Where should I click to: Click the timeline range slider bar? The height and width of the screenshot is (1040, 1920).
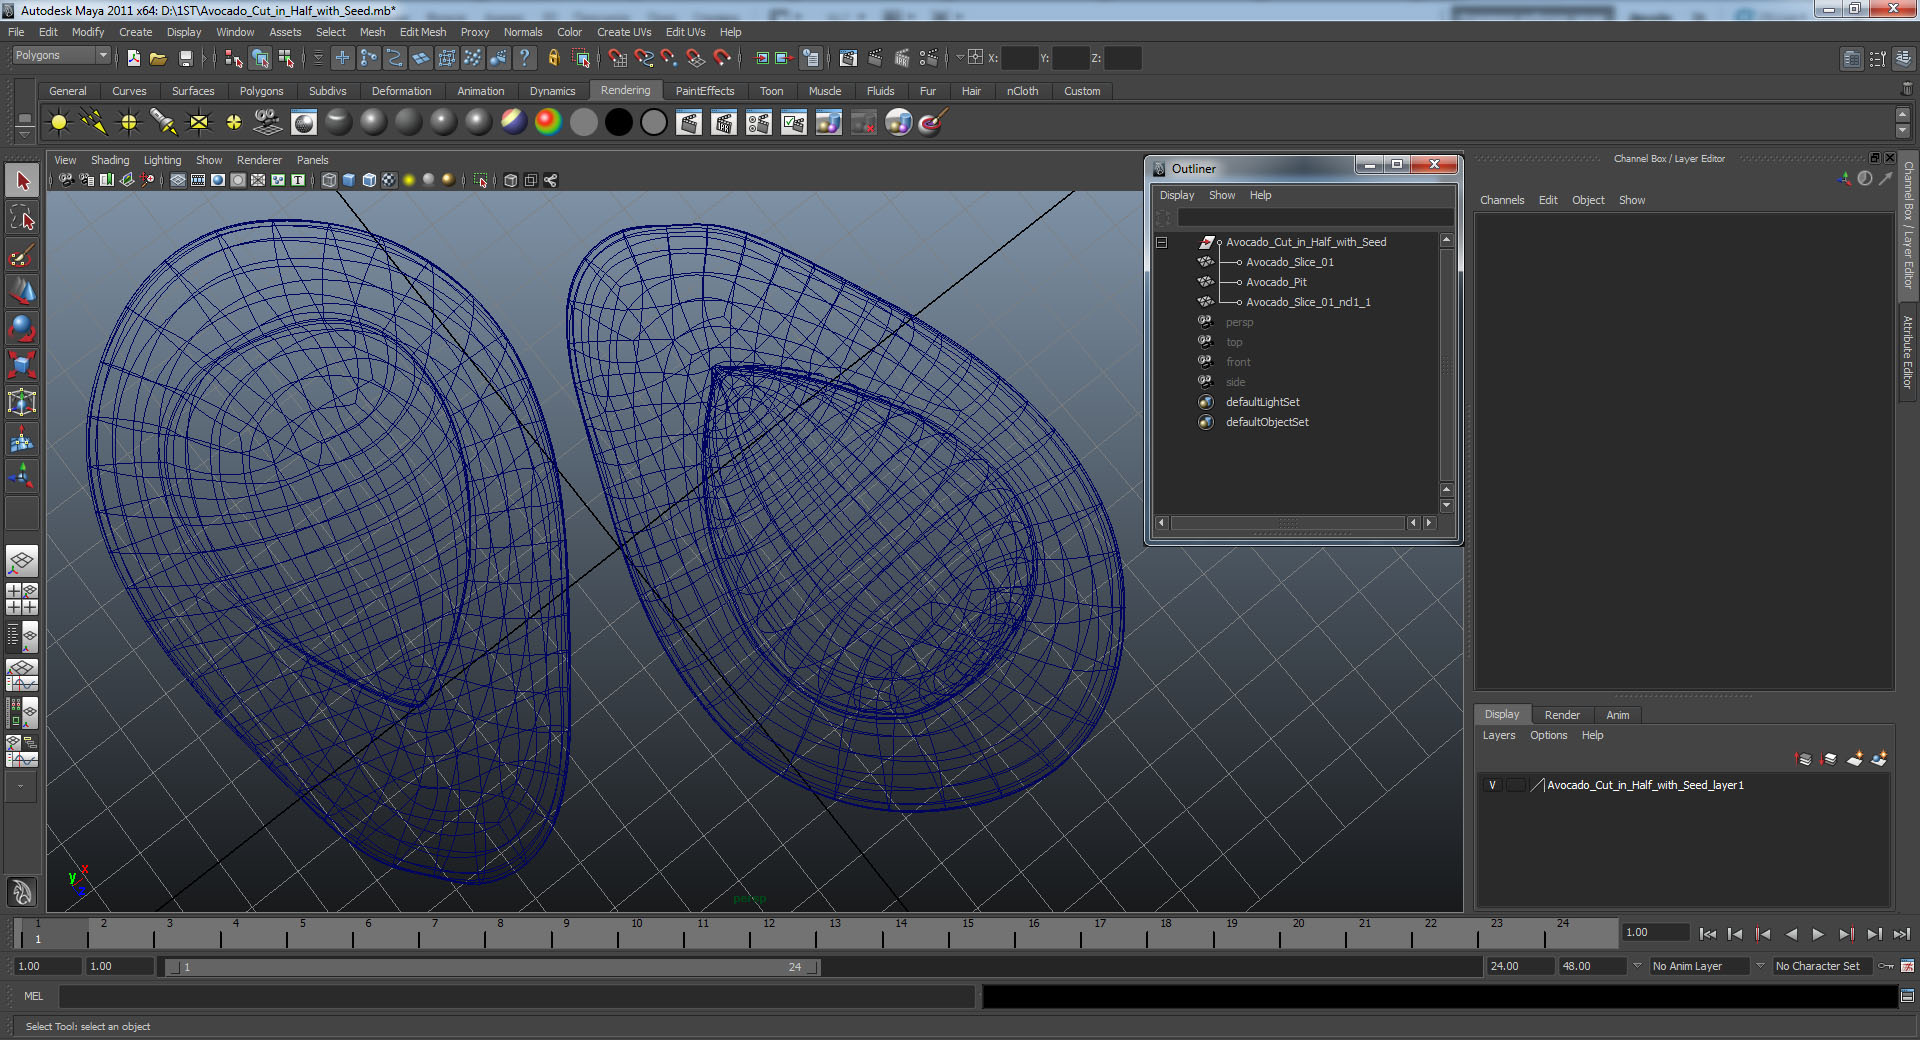(492, 967)
